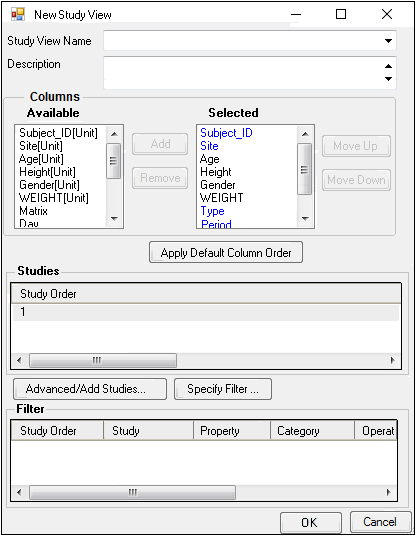Select Site in the Selected list

coord(209,146)
